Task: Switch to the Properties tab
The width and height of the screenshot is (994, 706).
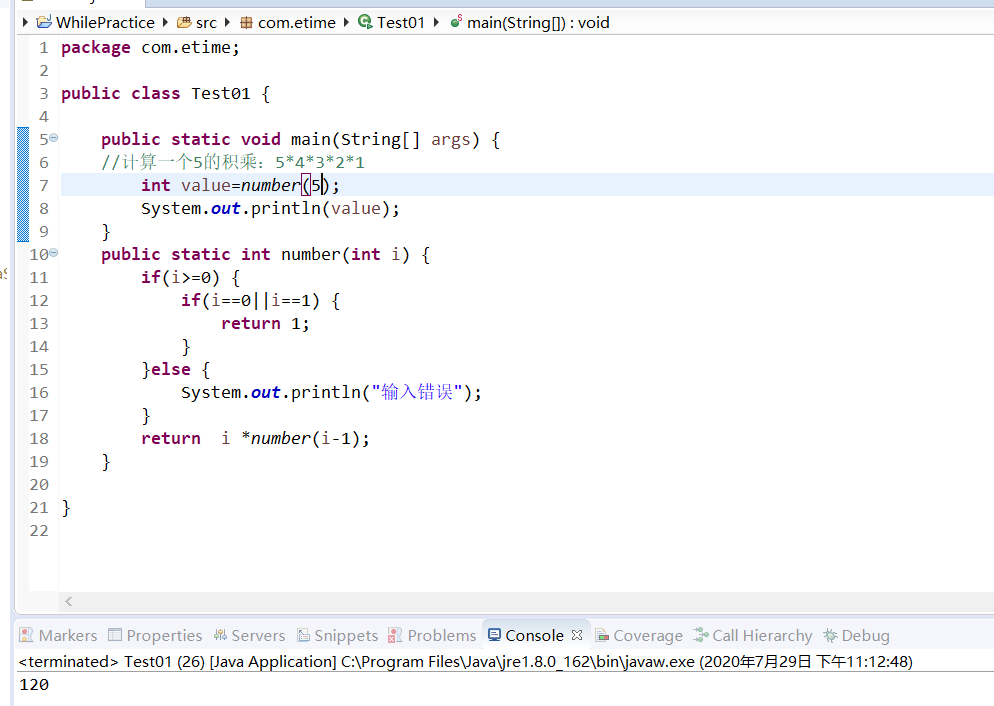Action: (155, 635)
